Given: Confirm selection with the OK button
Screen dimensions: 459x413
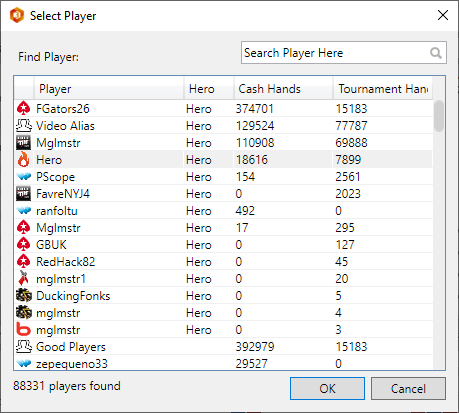Looking at the screenshot, I should point(327,388).
